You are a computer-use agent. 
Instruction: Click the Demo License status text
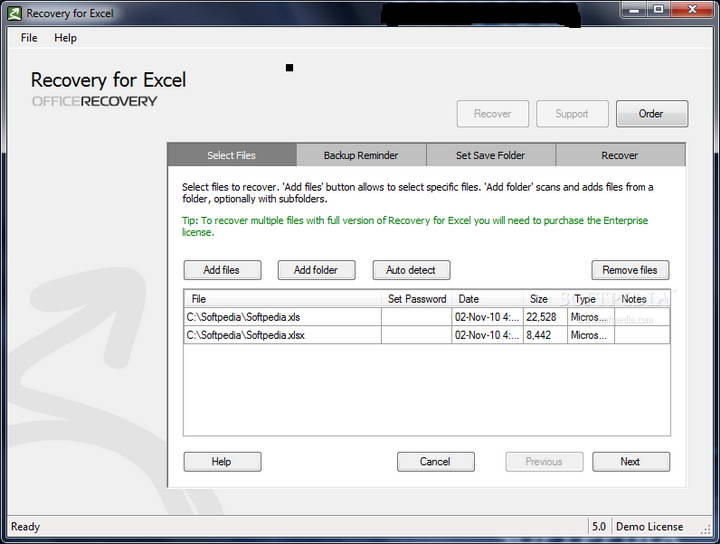650,527
